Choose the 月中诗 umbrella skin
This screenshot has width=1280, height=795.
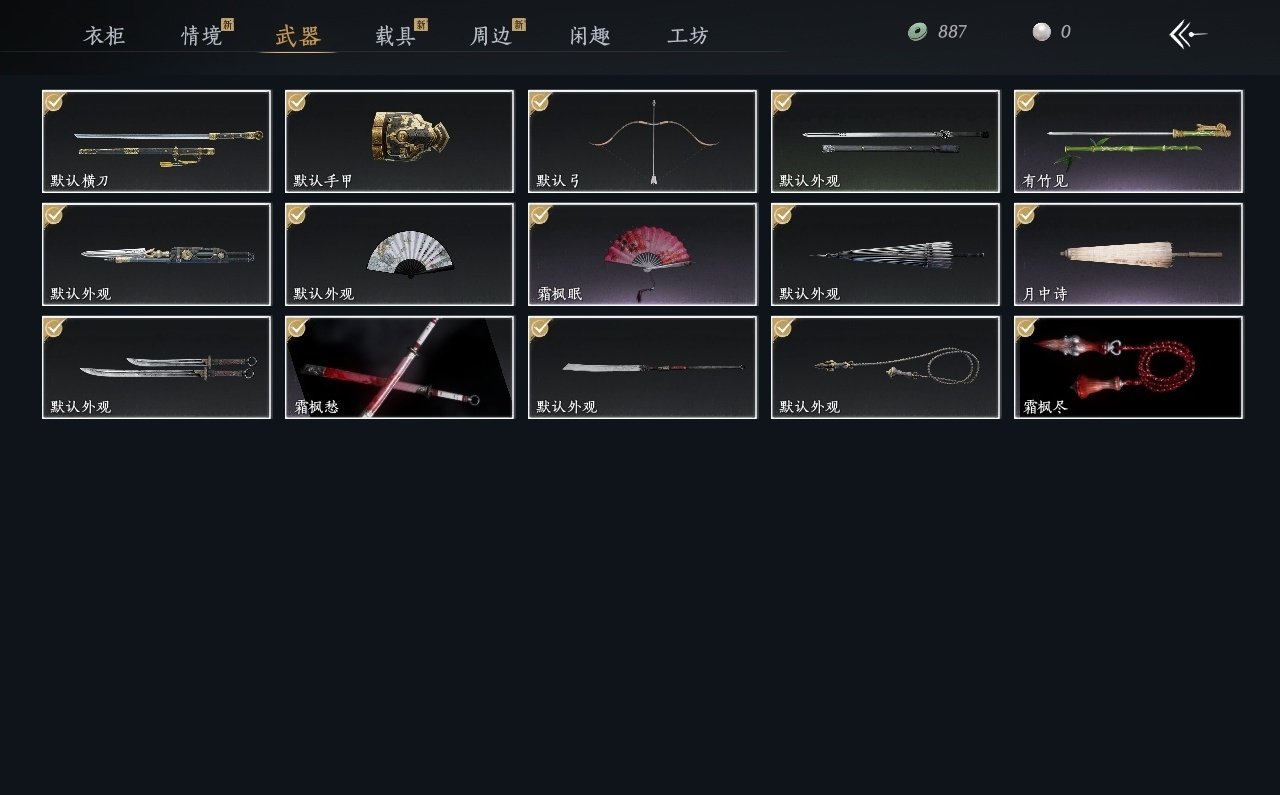(x=1128, y=254)
